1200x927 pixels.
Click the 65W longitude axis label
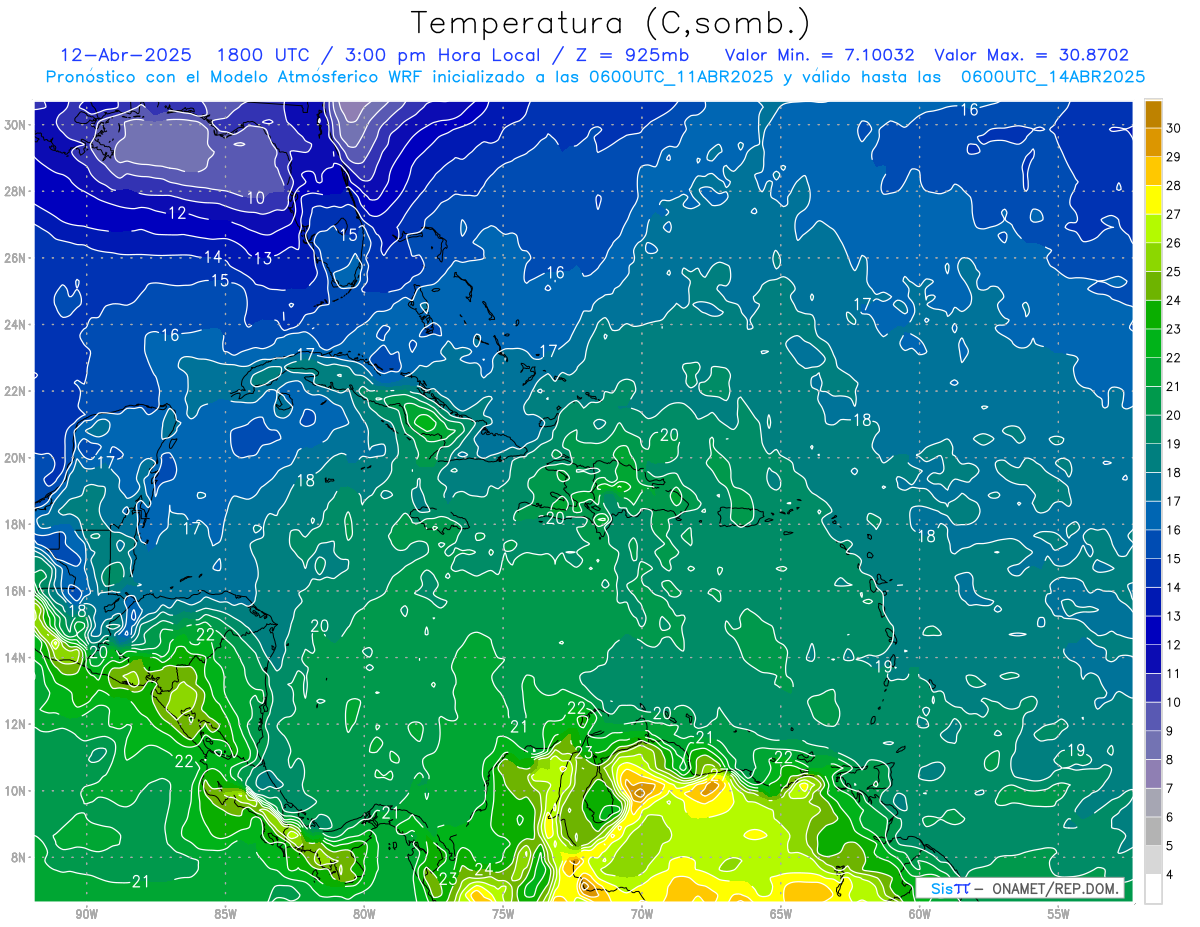click(x=781, y=914)
